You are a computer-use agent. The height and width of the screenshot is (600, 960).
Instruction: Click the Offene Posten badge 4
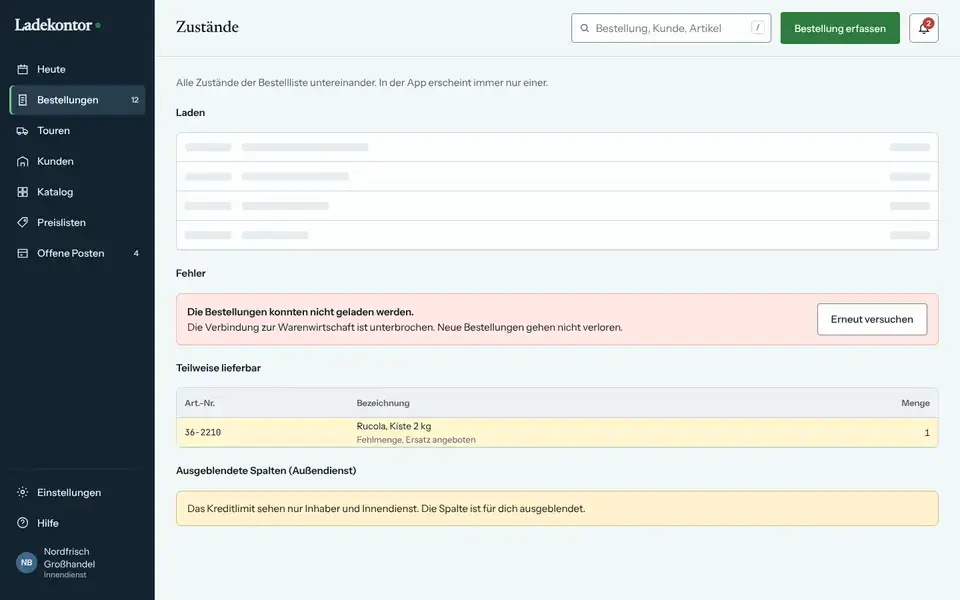(136, 253)
